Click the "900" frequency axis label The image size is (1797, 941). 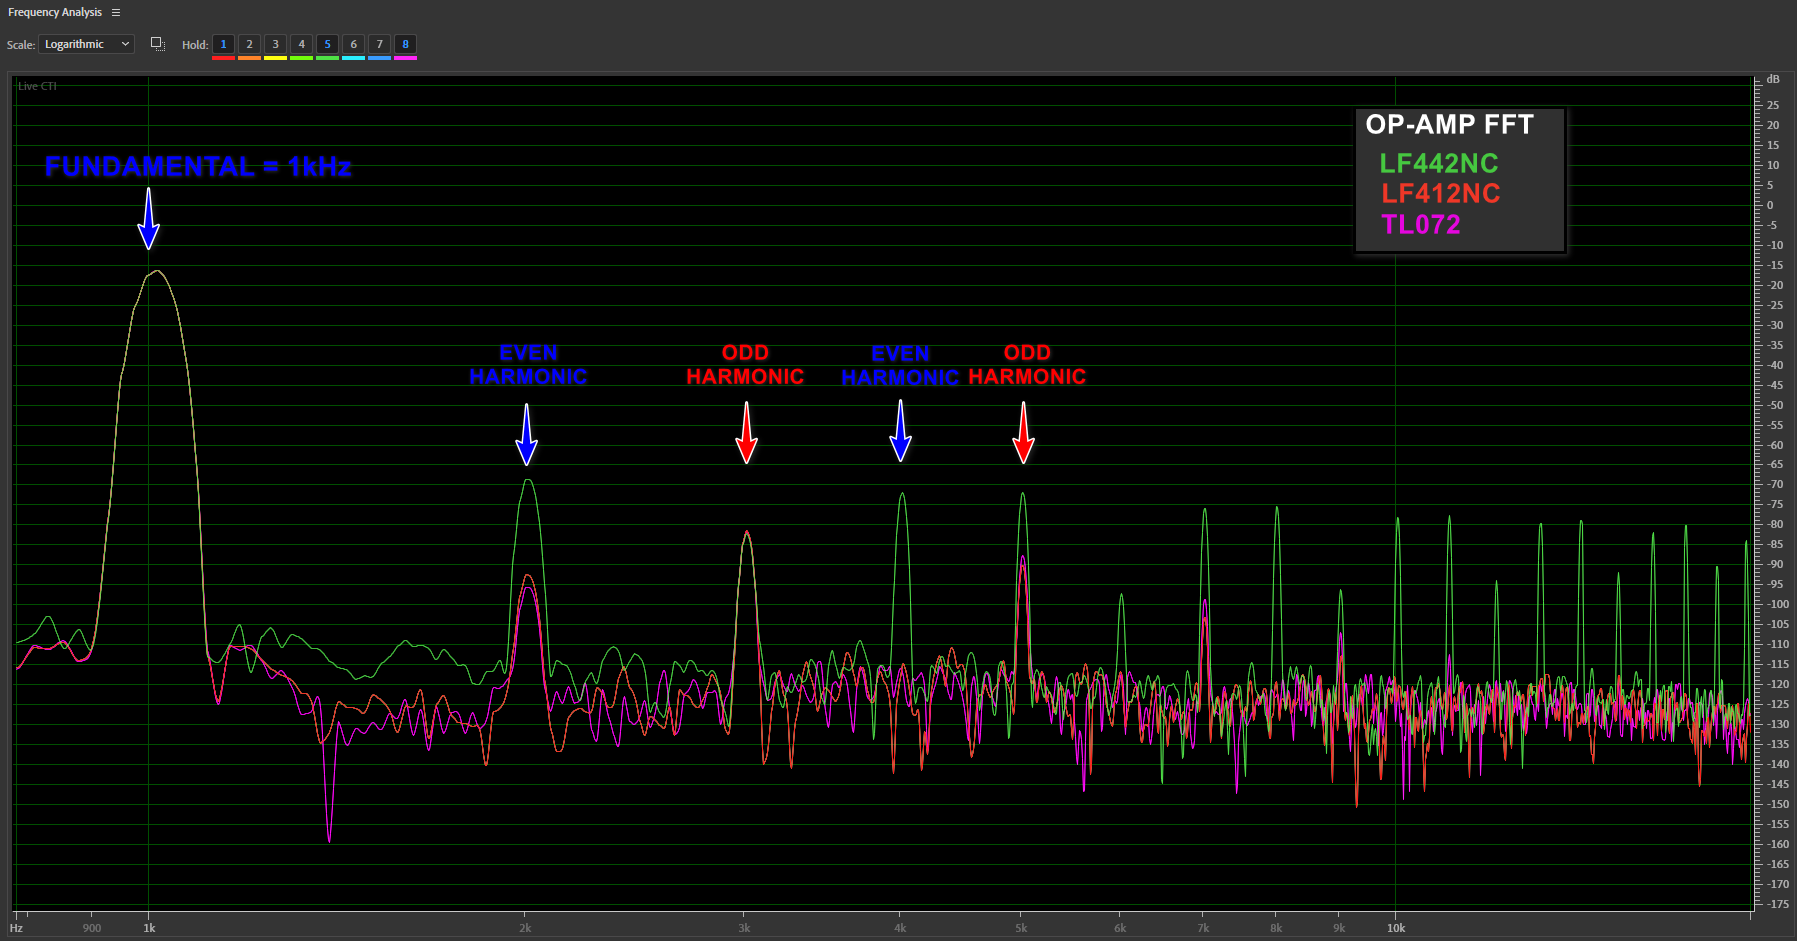tap(92, 928)
